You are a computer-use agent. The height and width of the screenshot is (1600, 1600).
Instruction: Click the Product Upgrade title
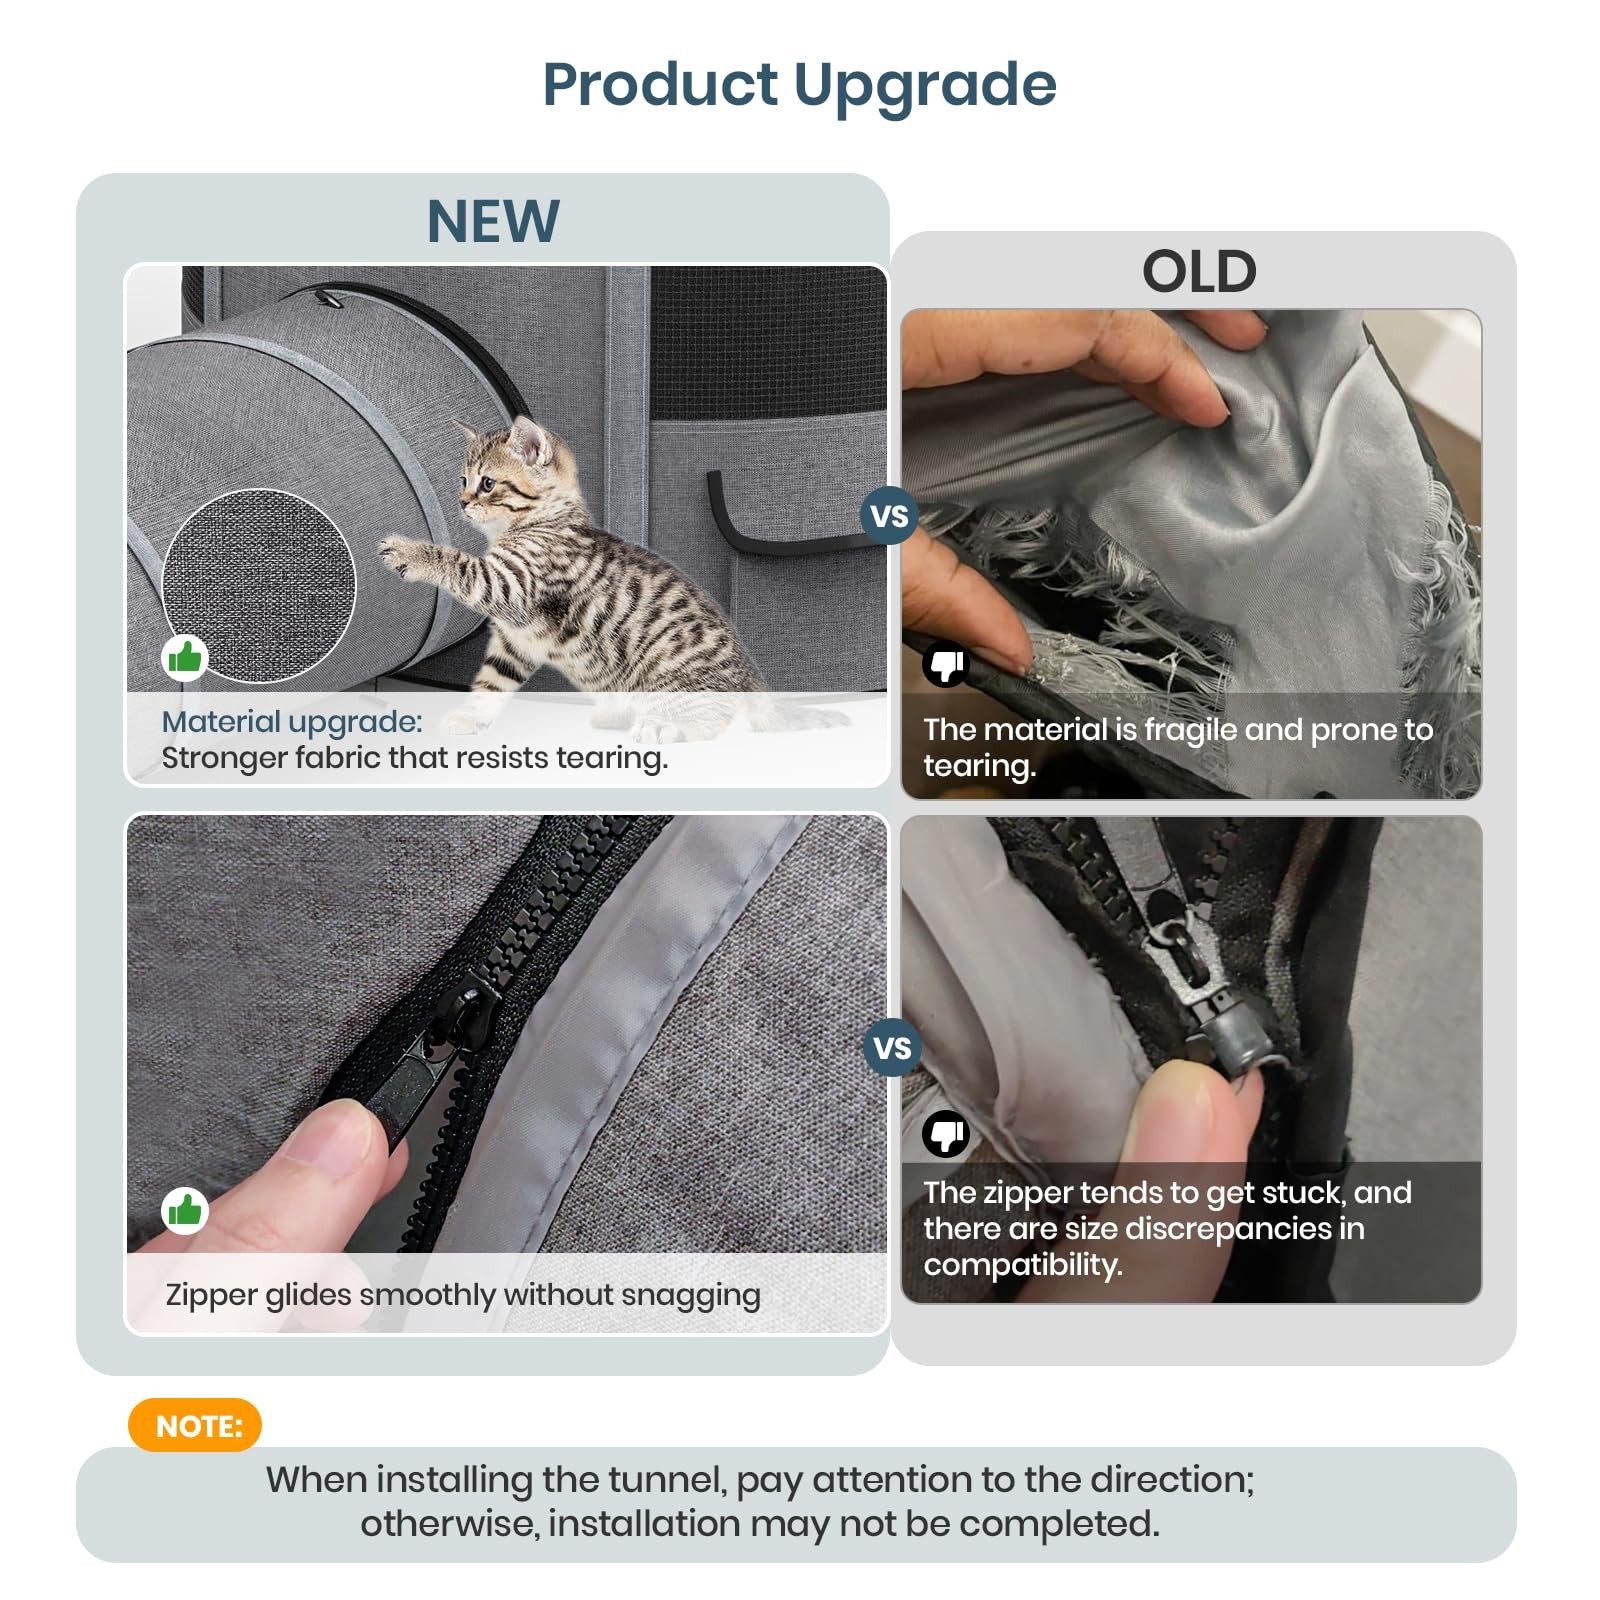(799, 86)
